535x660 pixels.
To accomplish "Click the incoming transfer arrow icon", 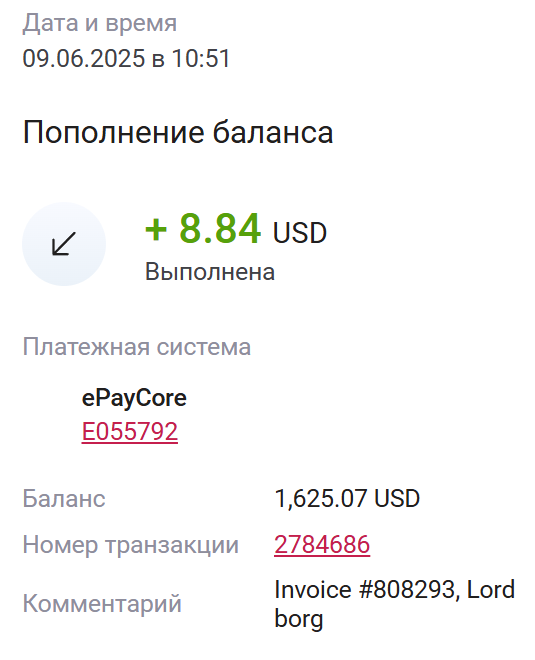I will (x=64, y=244).
